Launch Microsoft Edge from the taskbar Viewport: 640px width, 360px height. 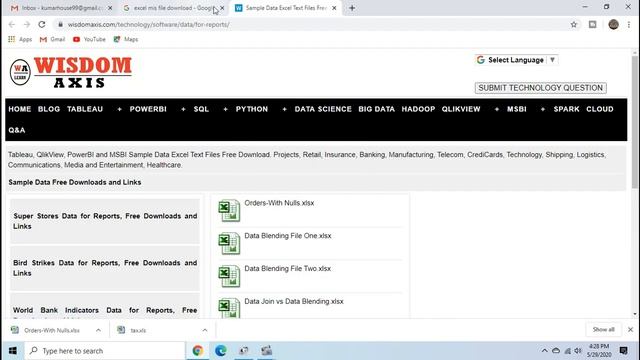coord(221,351)
